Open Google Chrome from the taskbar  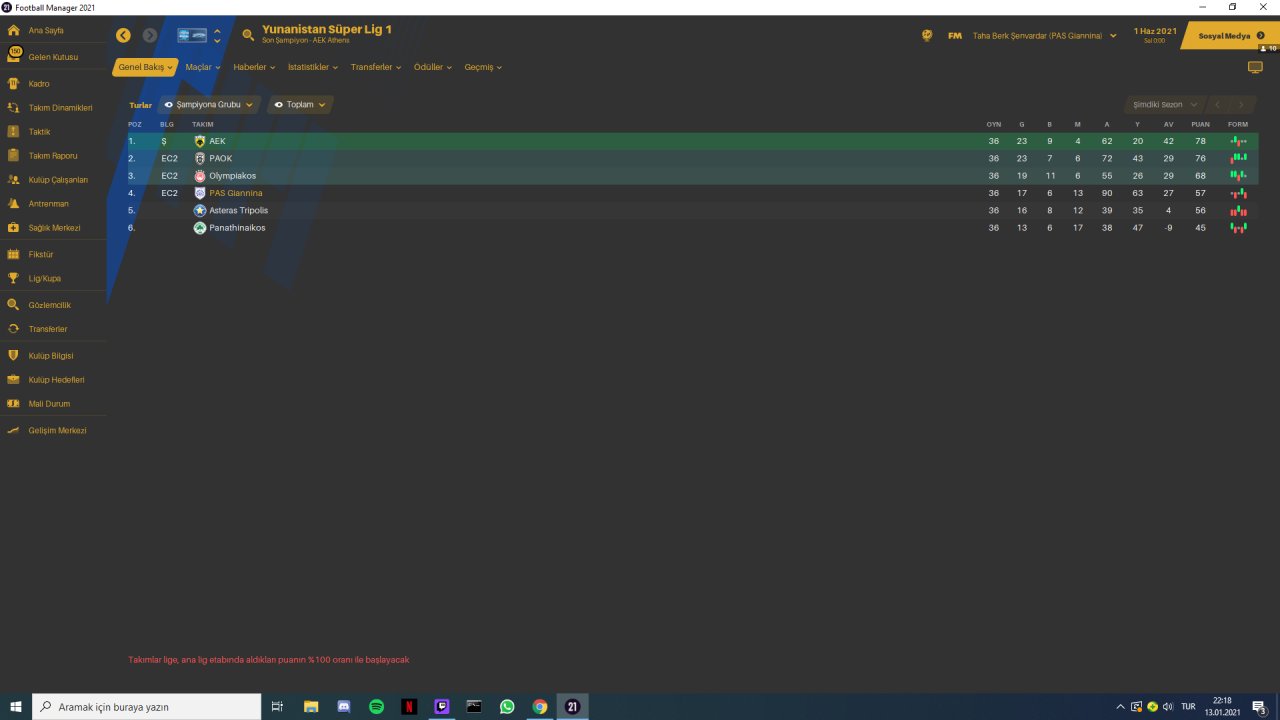540,707
